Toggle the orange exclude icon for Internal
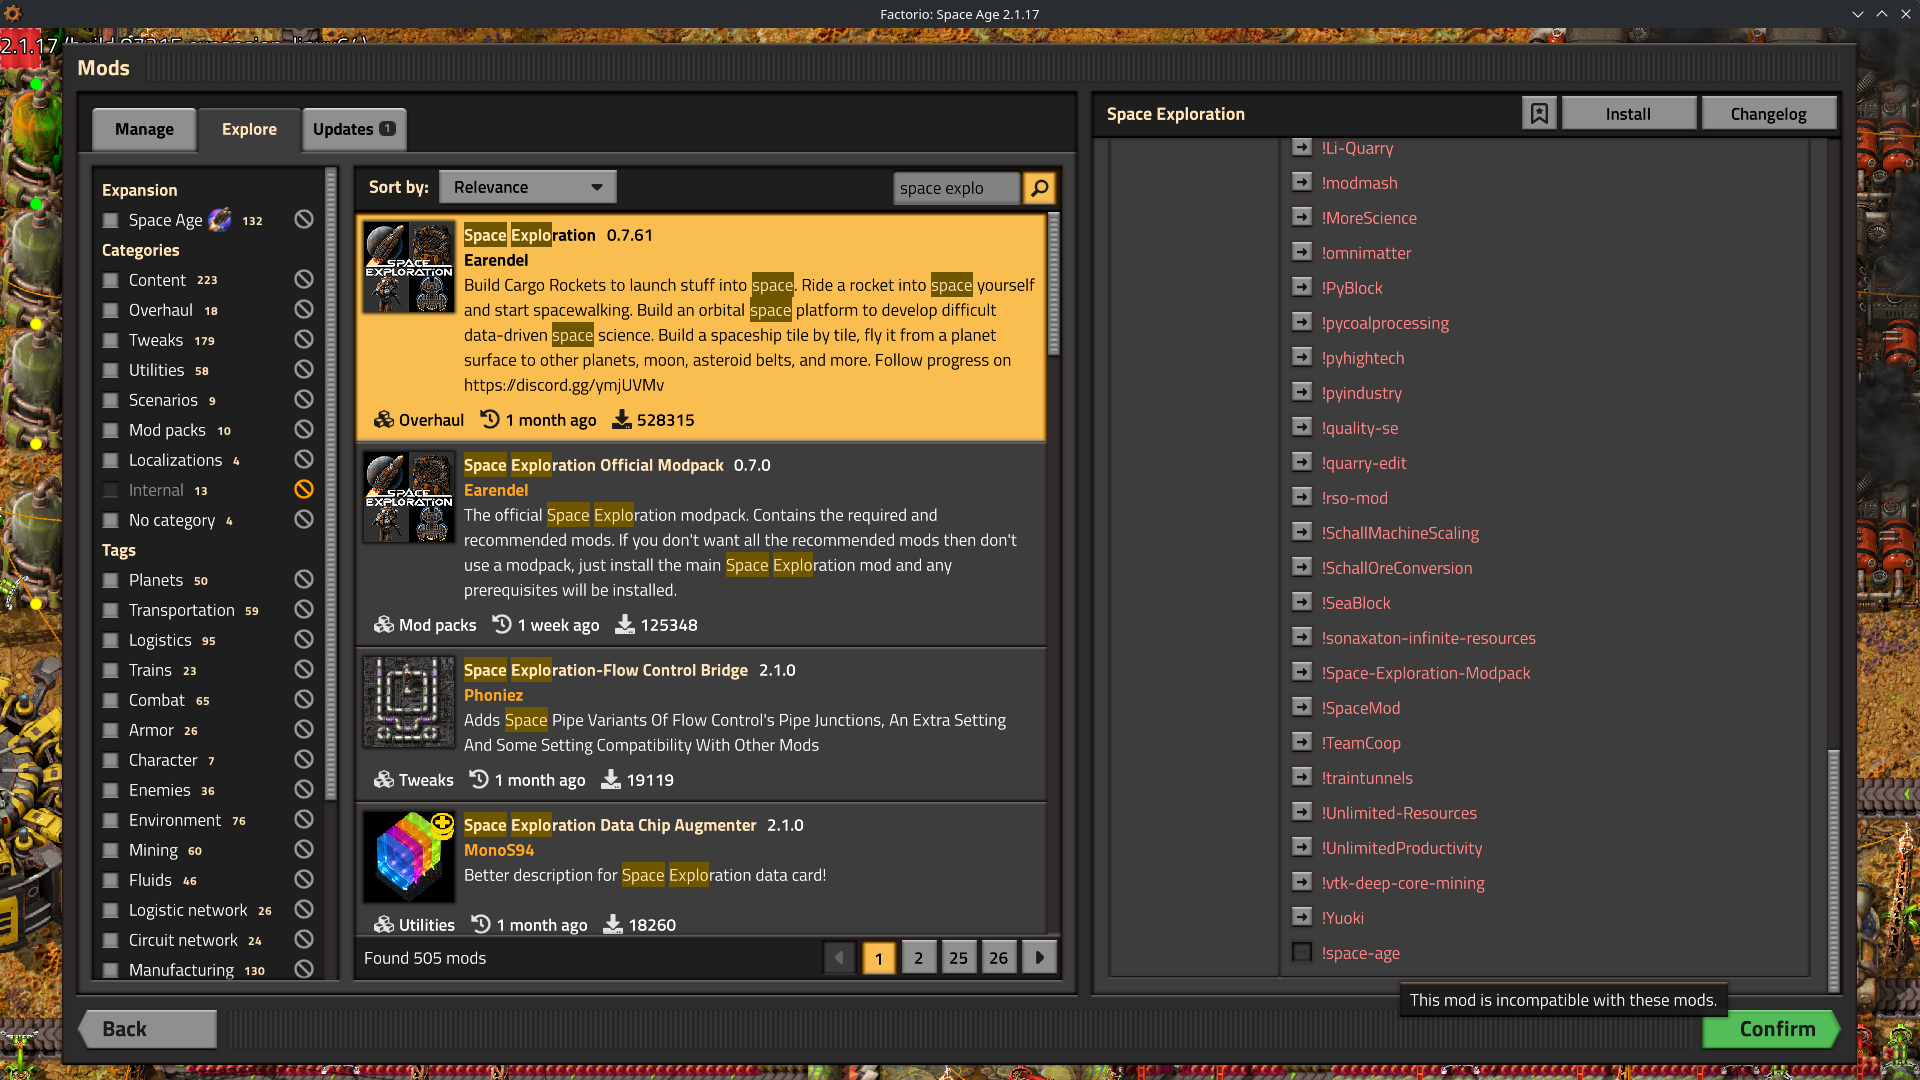 pos(304,489)
